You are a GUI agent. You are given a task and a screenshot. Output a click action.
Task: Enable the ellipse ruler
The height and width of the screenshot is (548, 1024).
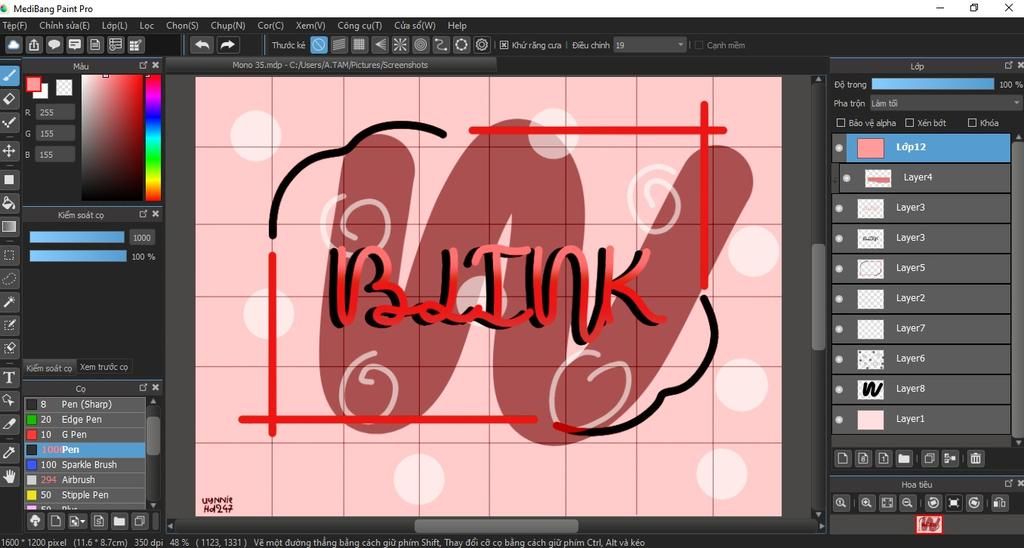tap(462, 44)
